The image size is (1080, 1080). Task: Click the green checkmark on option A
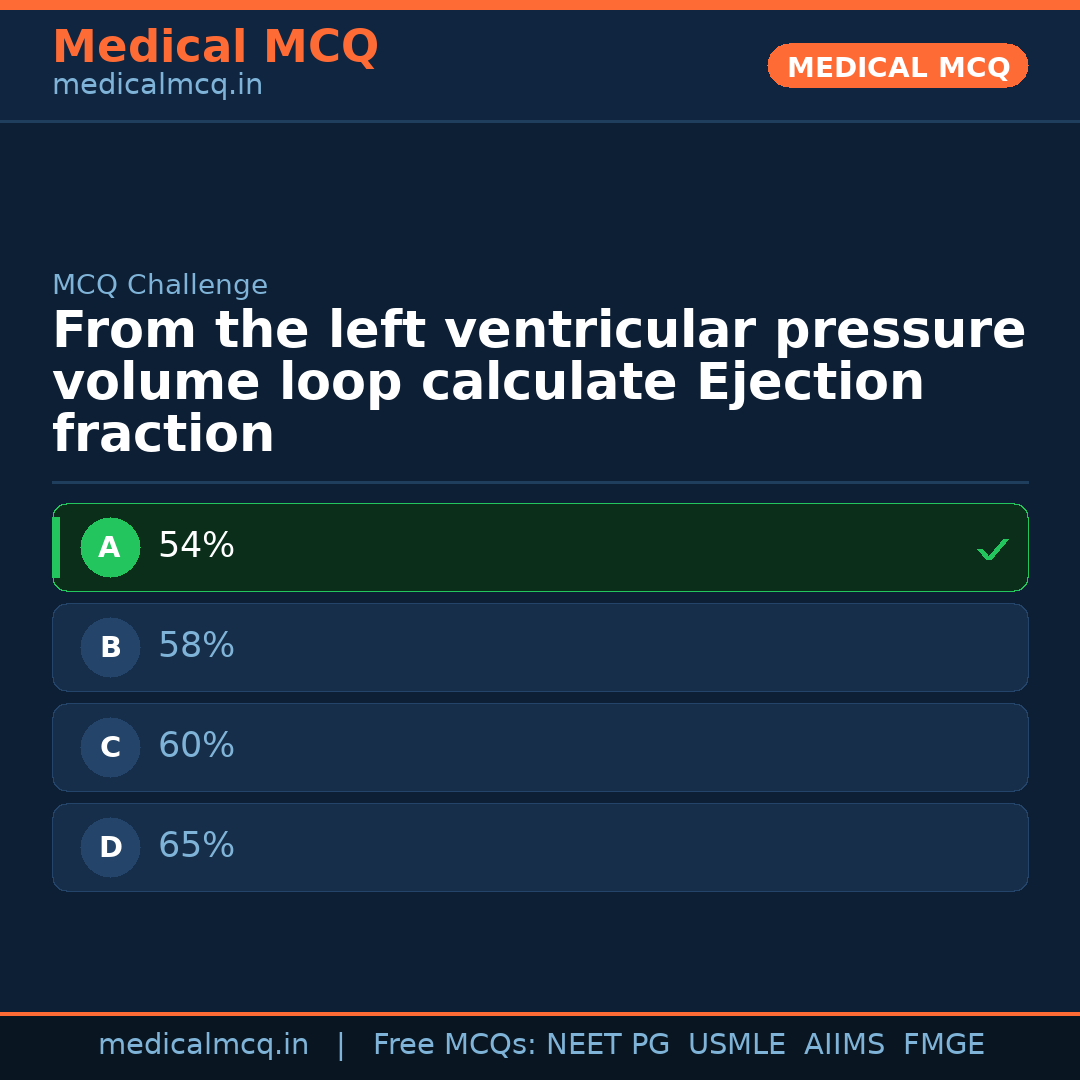992,549
